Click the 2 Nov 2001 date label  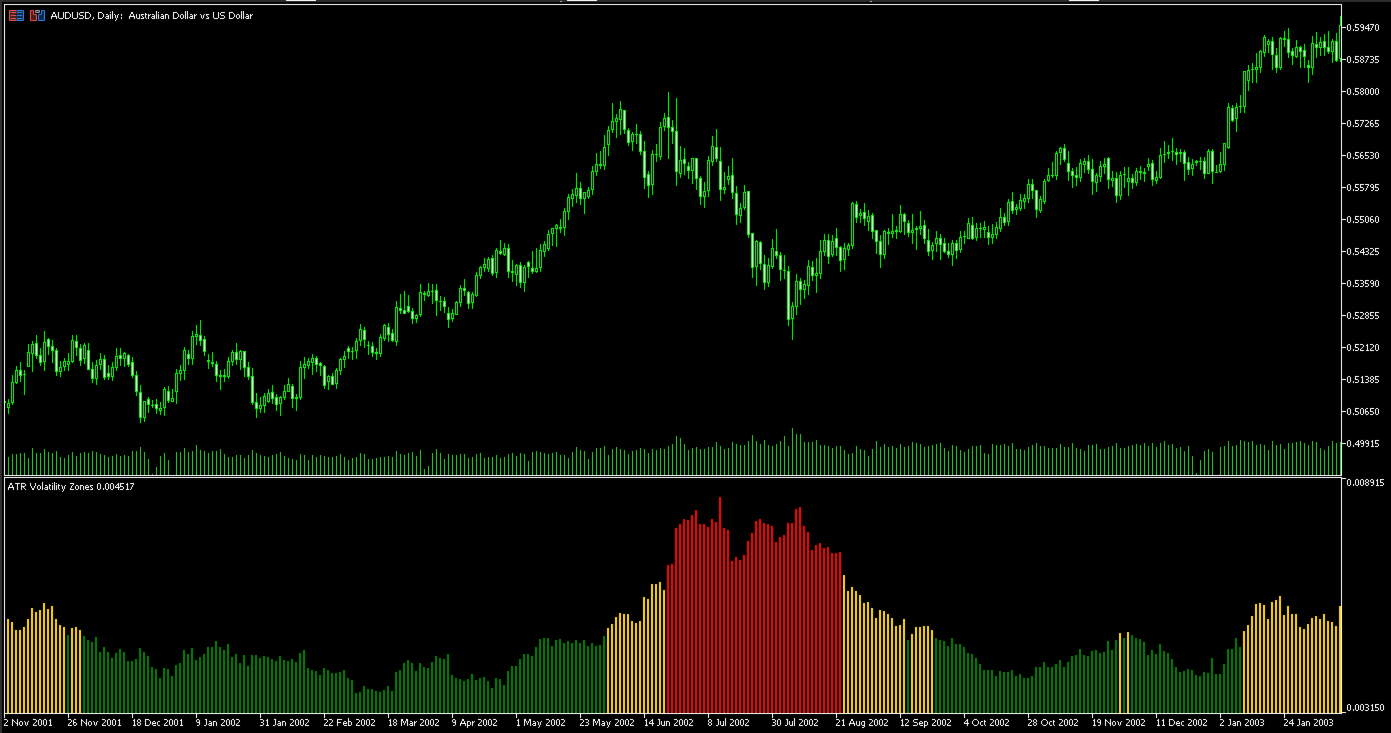coord(29,722)
